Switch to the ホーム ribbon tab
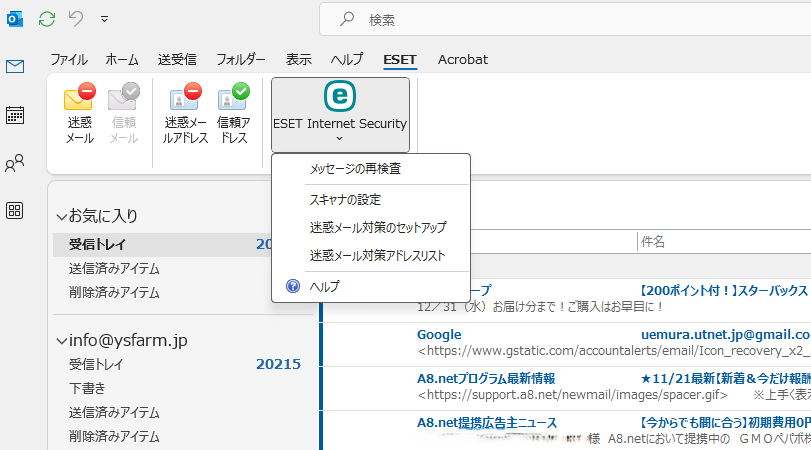This screenshot has width=811, height=450. (122, 59)
